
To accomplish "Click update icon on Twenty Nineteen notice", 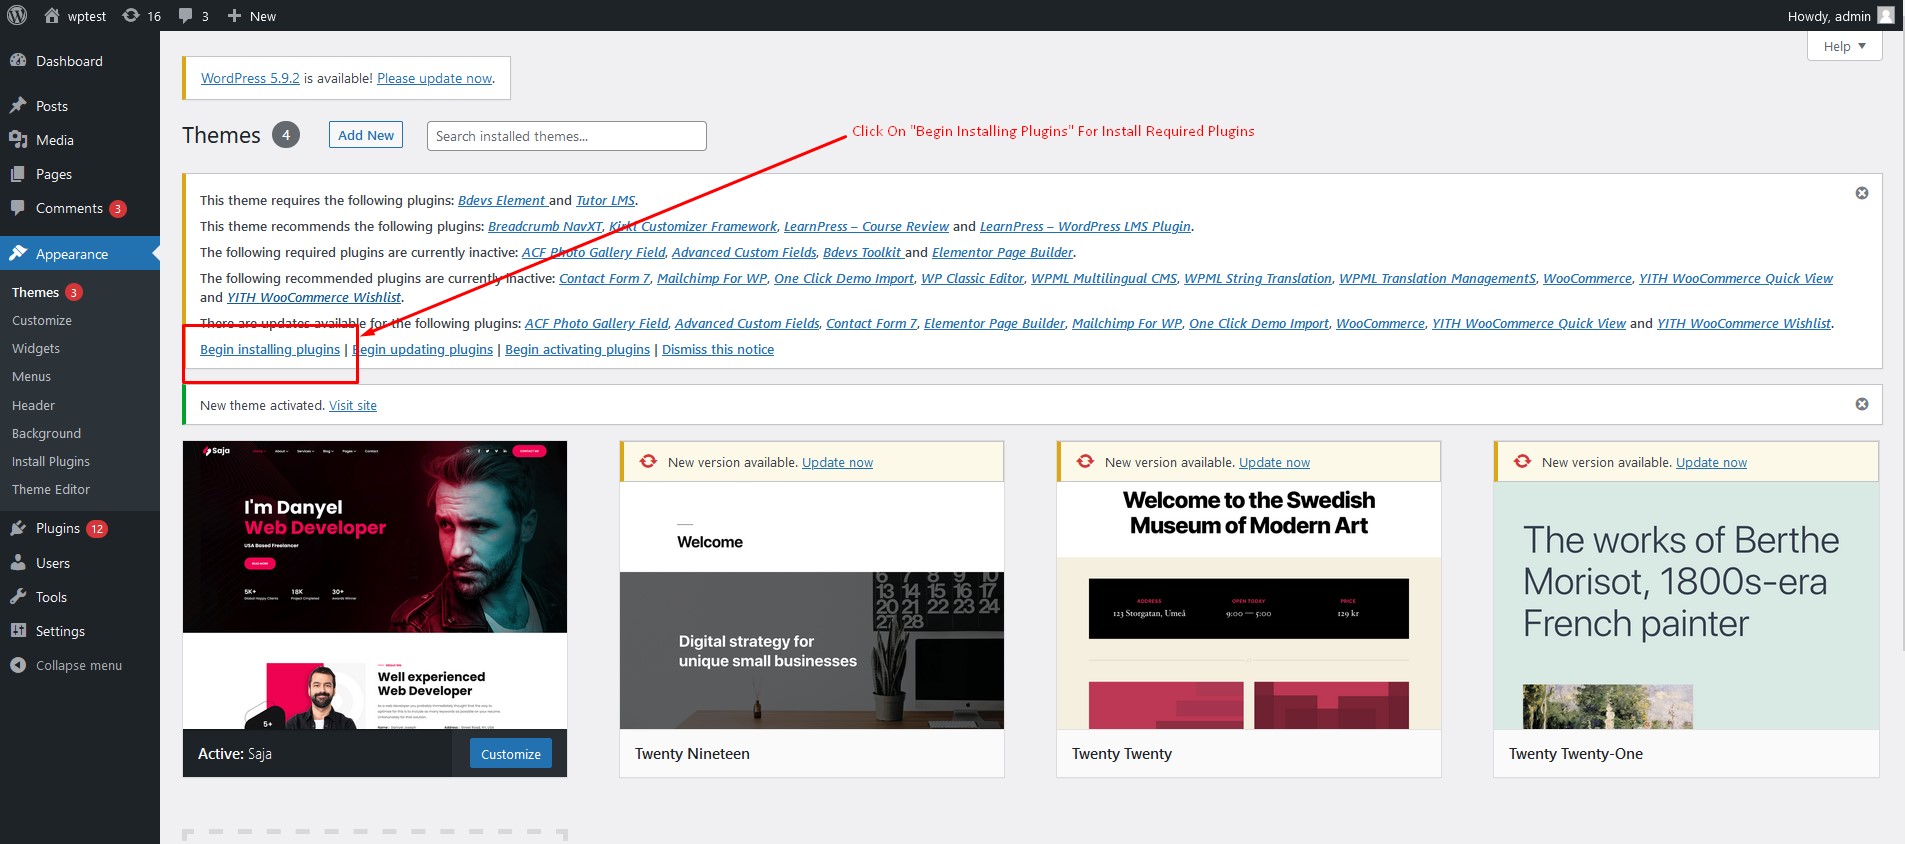I will pos(648,461).
